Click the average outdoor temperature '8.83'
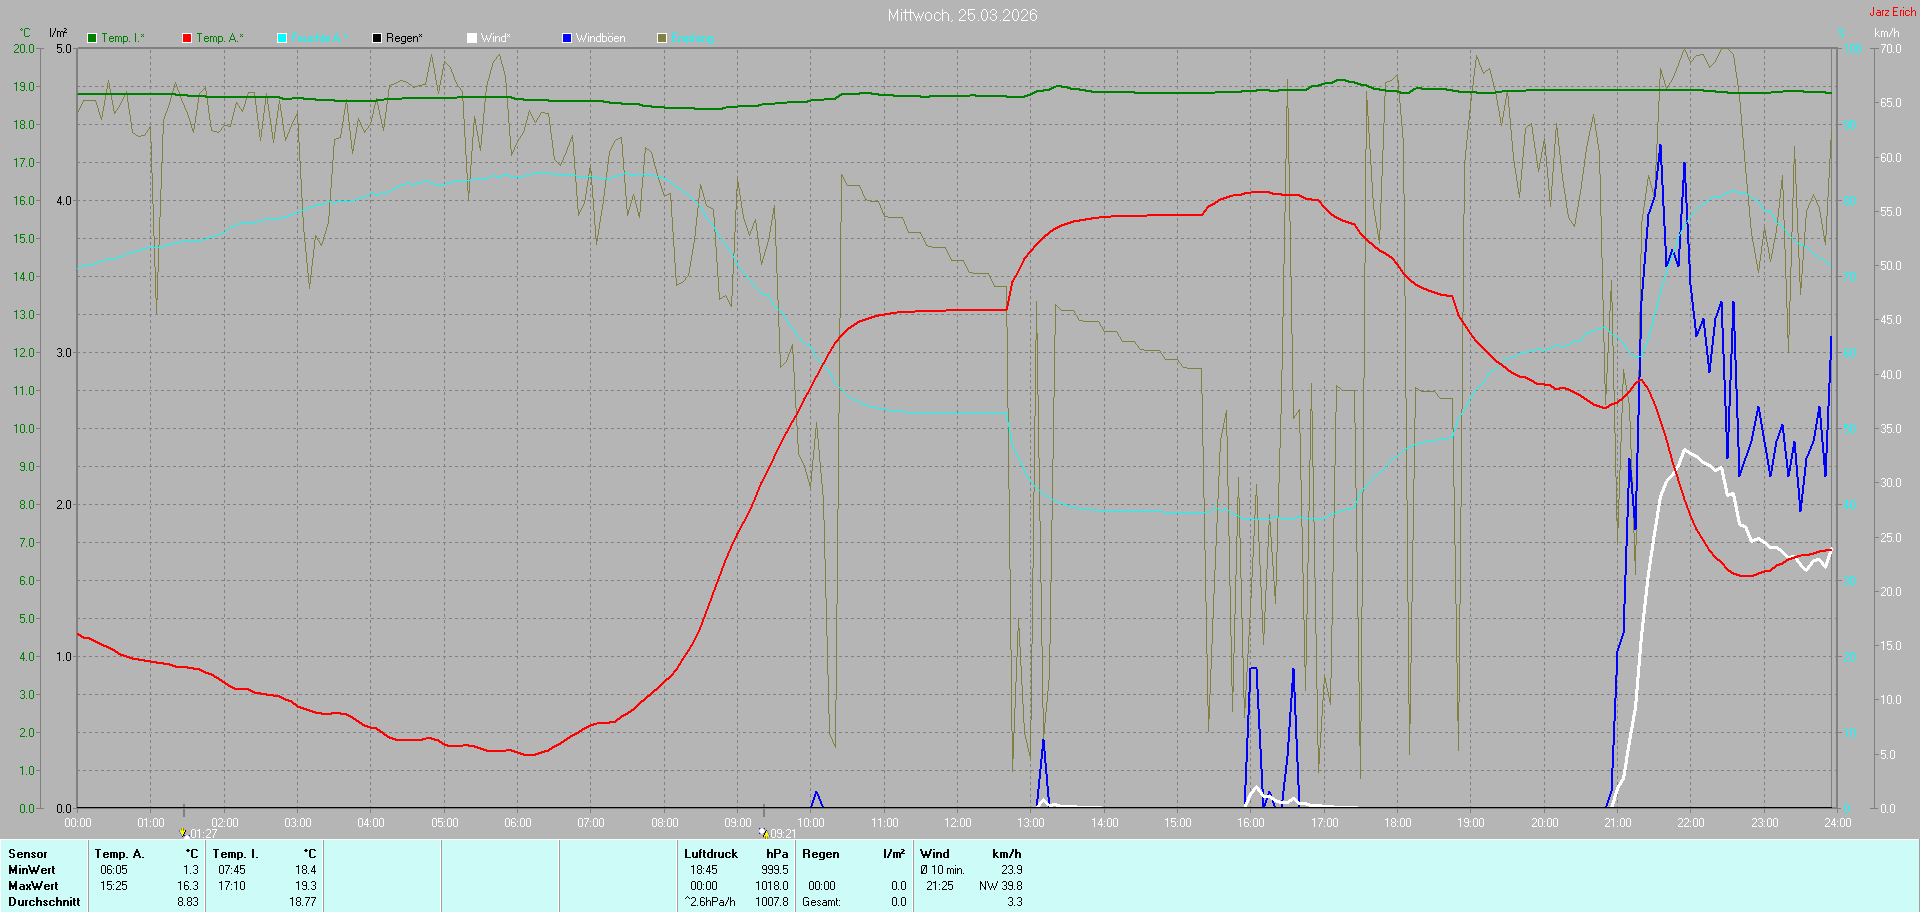 tap(188, 902)
